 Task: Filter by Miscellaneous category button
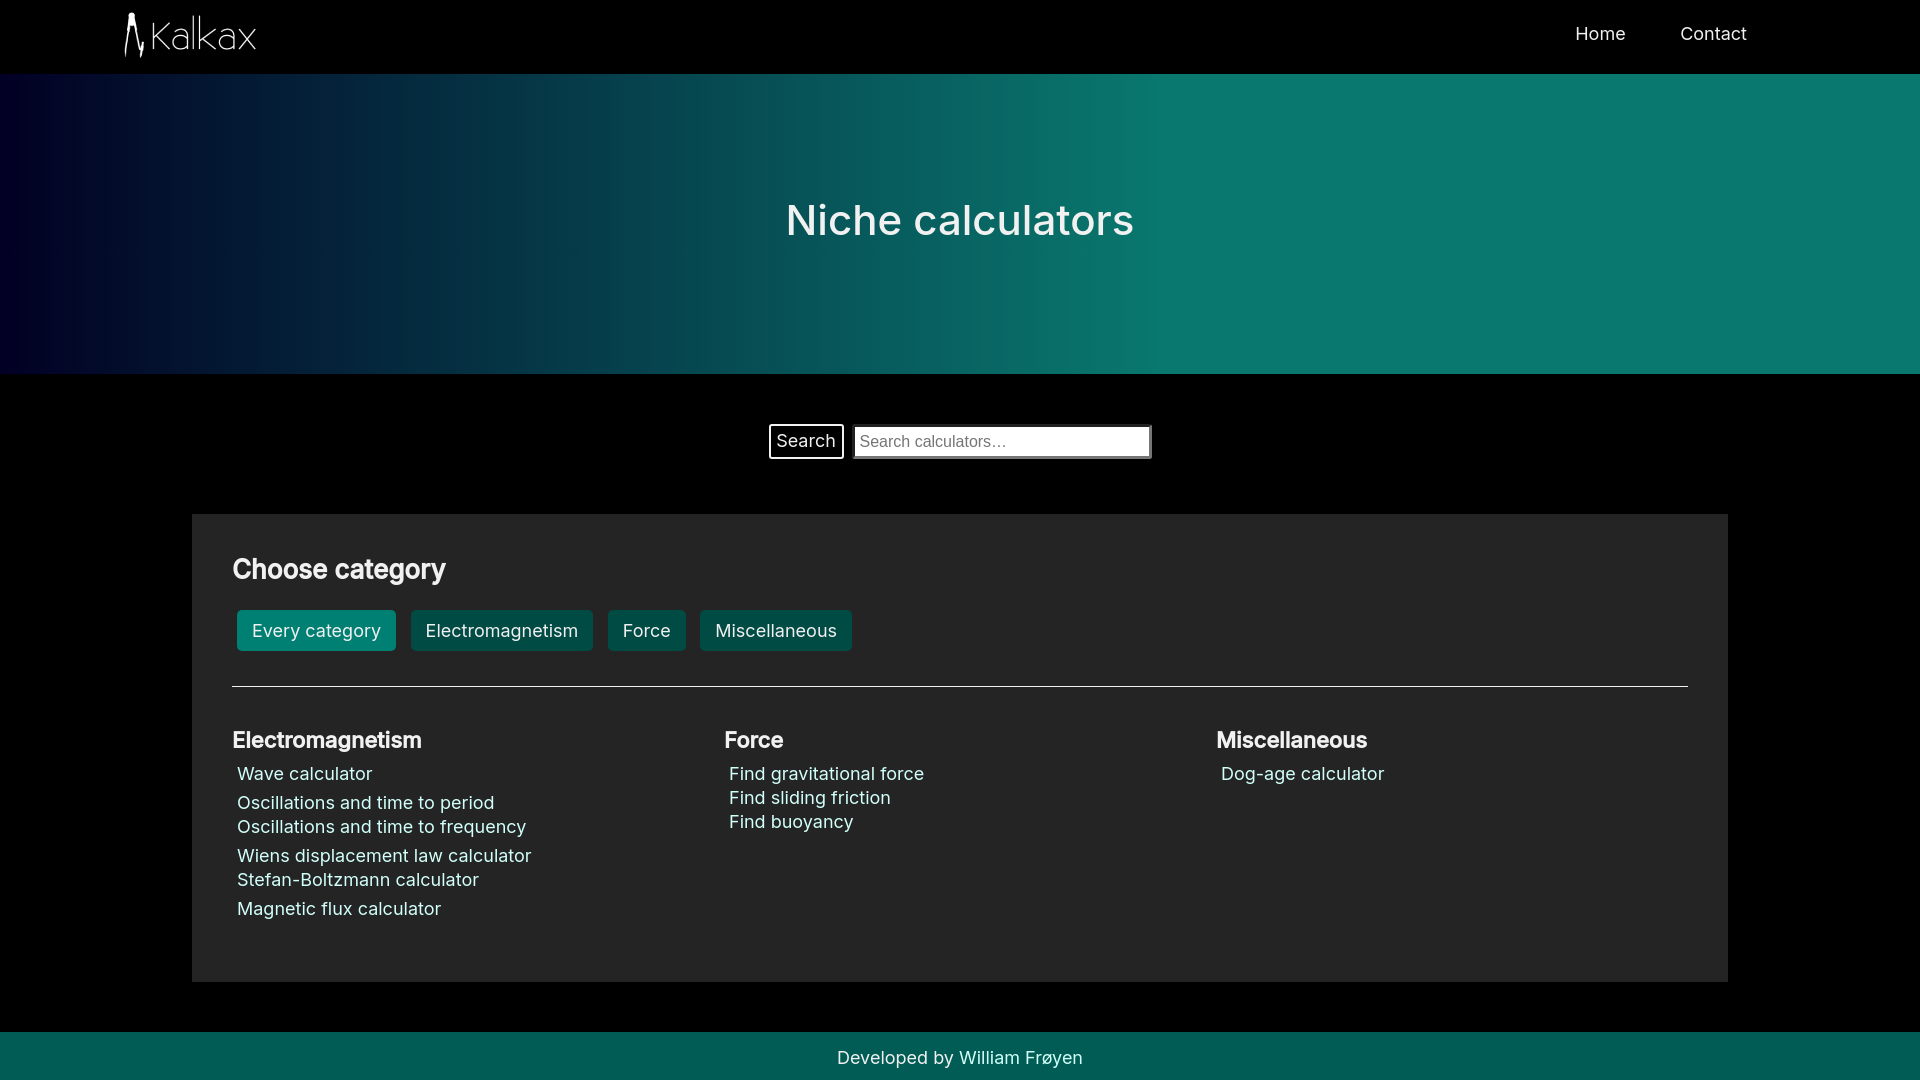pos(776,631)
